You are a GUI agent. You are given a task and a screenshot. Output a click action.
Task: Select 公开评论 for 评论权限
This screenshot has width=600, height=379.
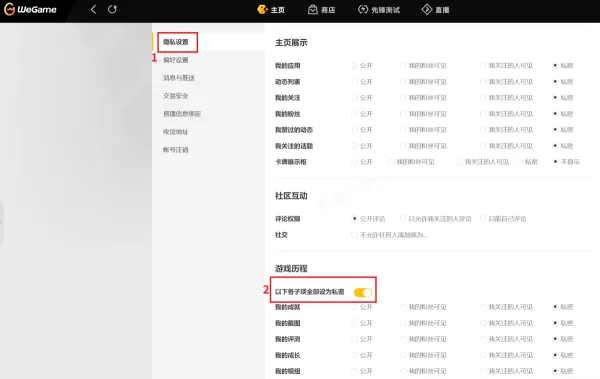(354, 219)
